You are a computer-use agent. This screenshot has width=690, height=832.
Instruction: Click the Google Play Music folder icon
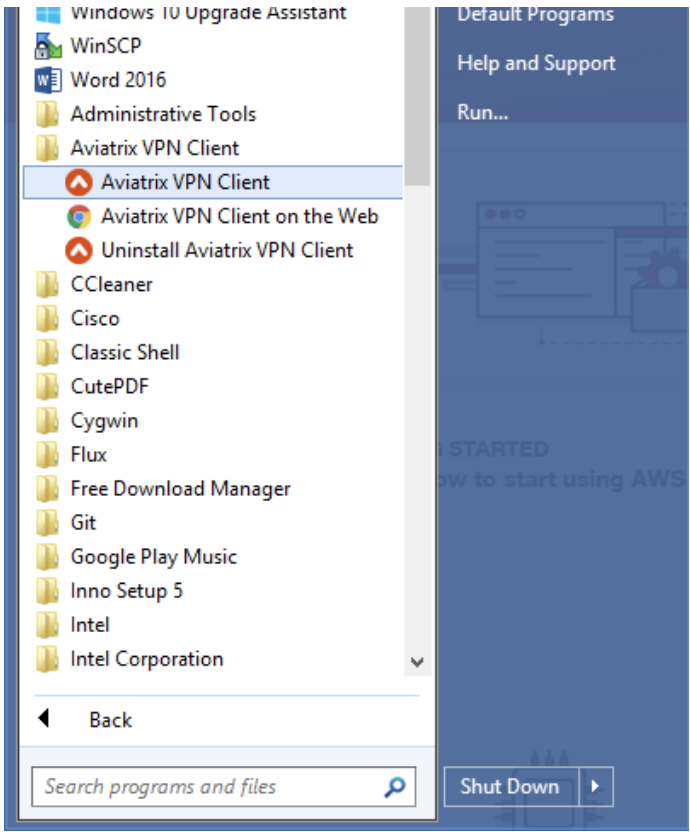tap(47, 557)
